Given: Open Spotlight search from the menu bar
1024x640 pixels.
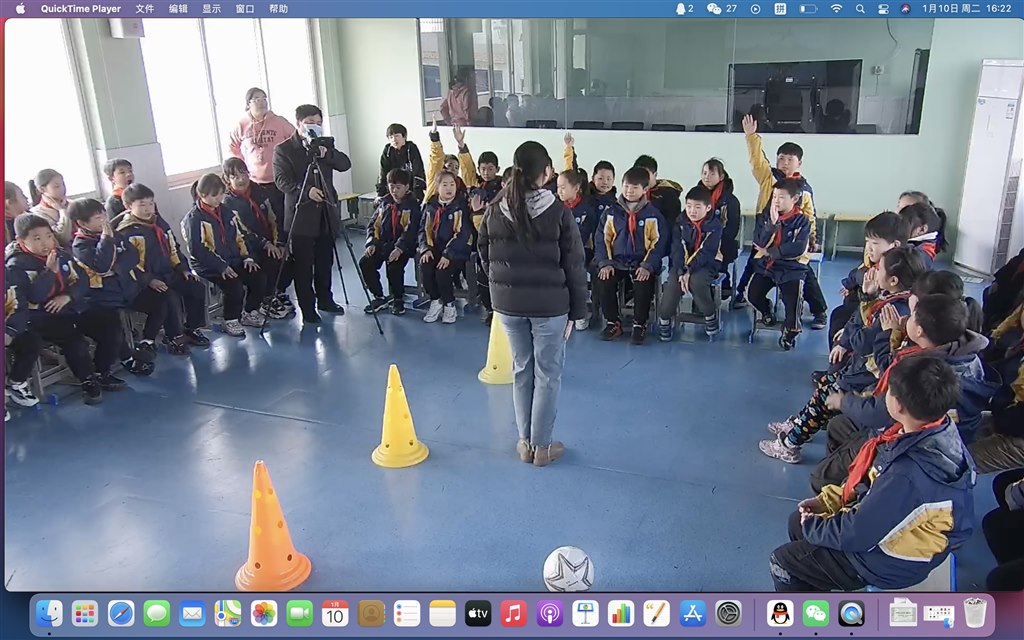Looking at the screenshot, I should [860, 8].
